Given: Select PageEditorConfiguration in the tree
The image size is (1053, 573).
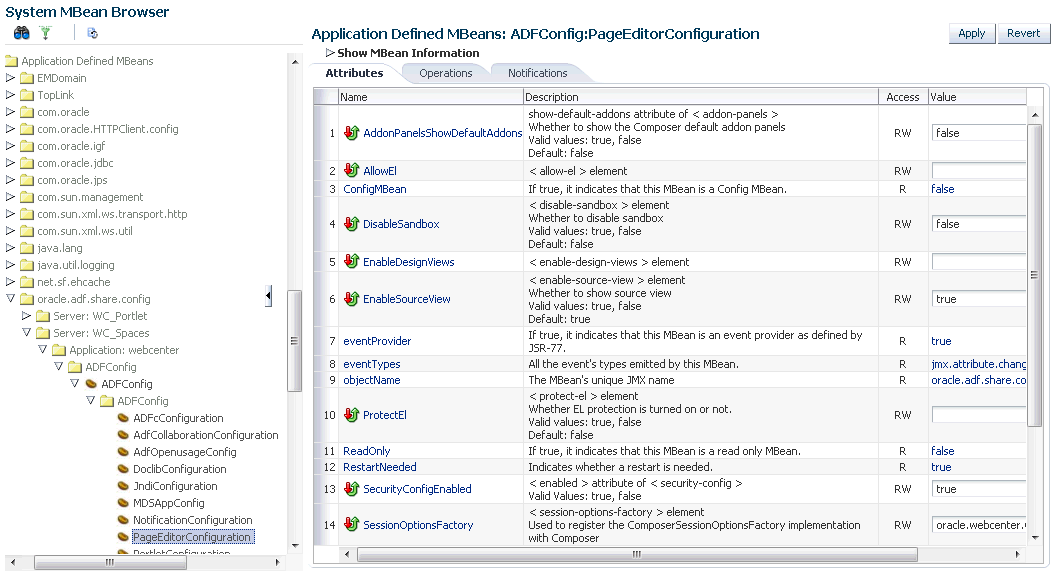Looking at the screenshot, I should [192, 537].
